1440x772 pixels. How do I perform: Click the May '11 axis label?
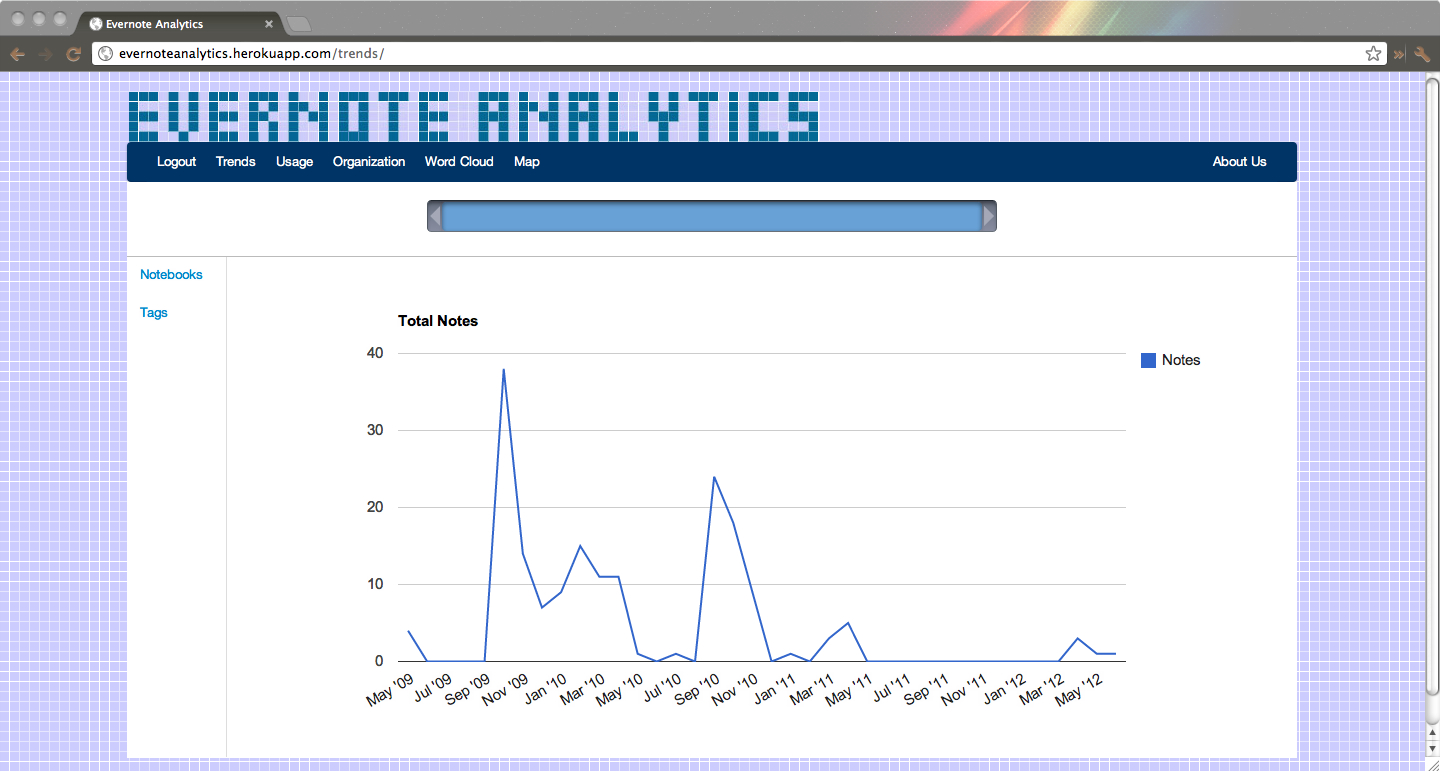849,690
